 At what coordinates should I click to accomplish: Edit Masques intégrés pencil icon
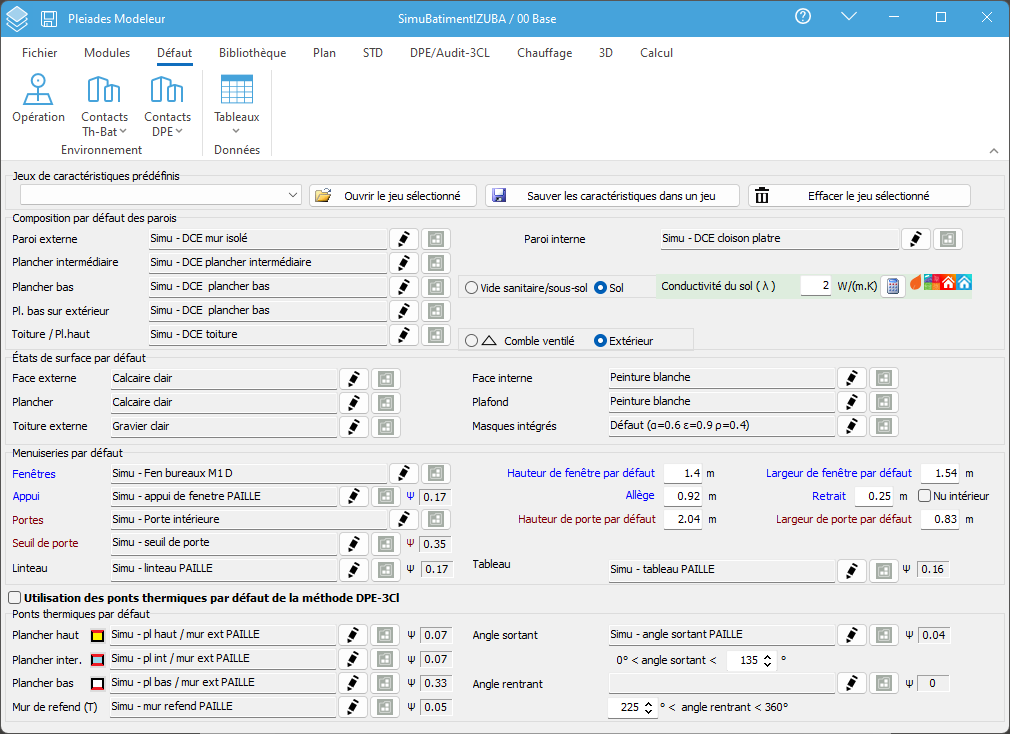click(x=852, y=426)
